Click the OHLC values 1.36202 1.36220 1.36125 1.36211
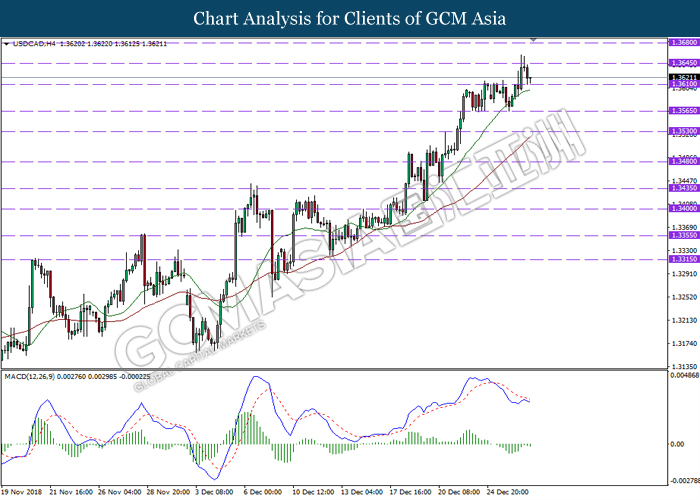 tap(113, 44)
